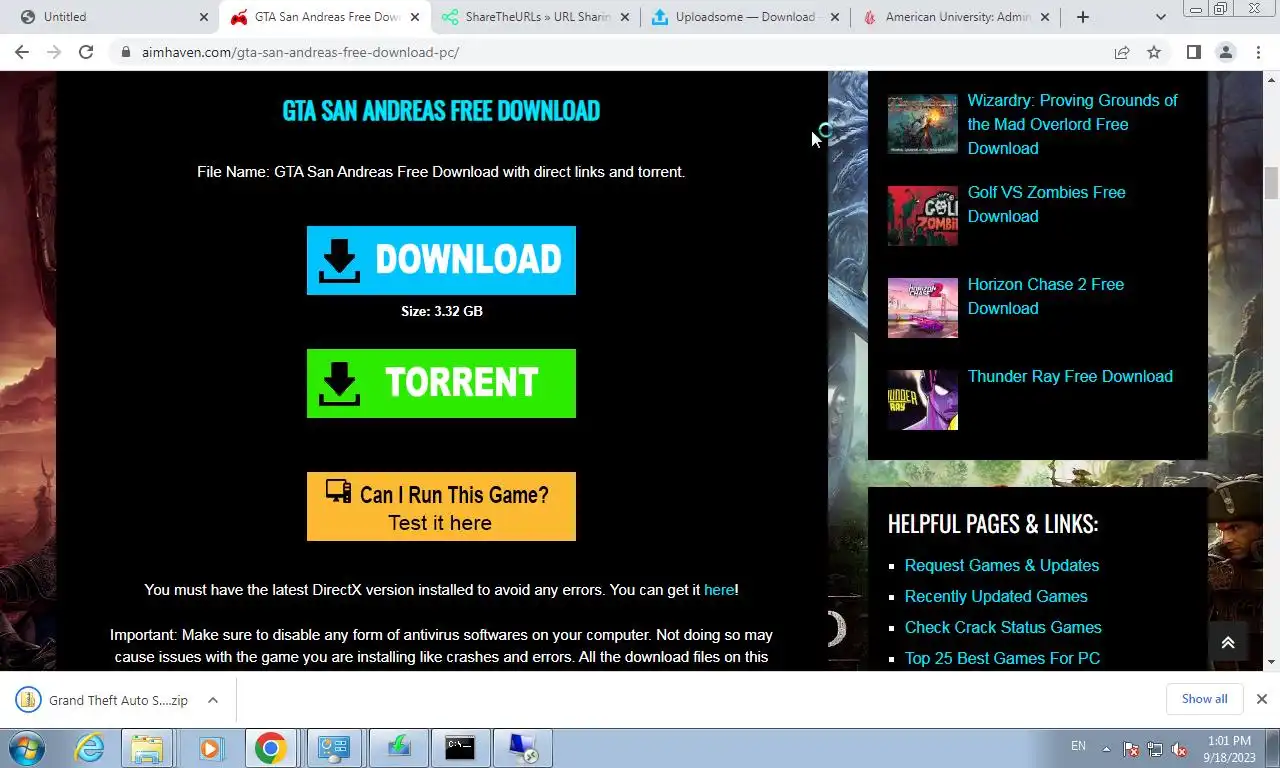This screenshot has height=768, width=1280.
Task: Click the GTA SAN ANDREAS FREE DOWNLOAD heading
Action: click(x=441, y=110)
